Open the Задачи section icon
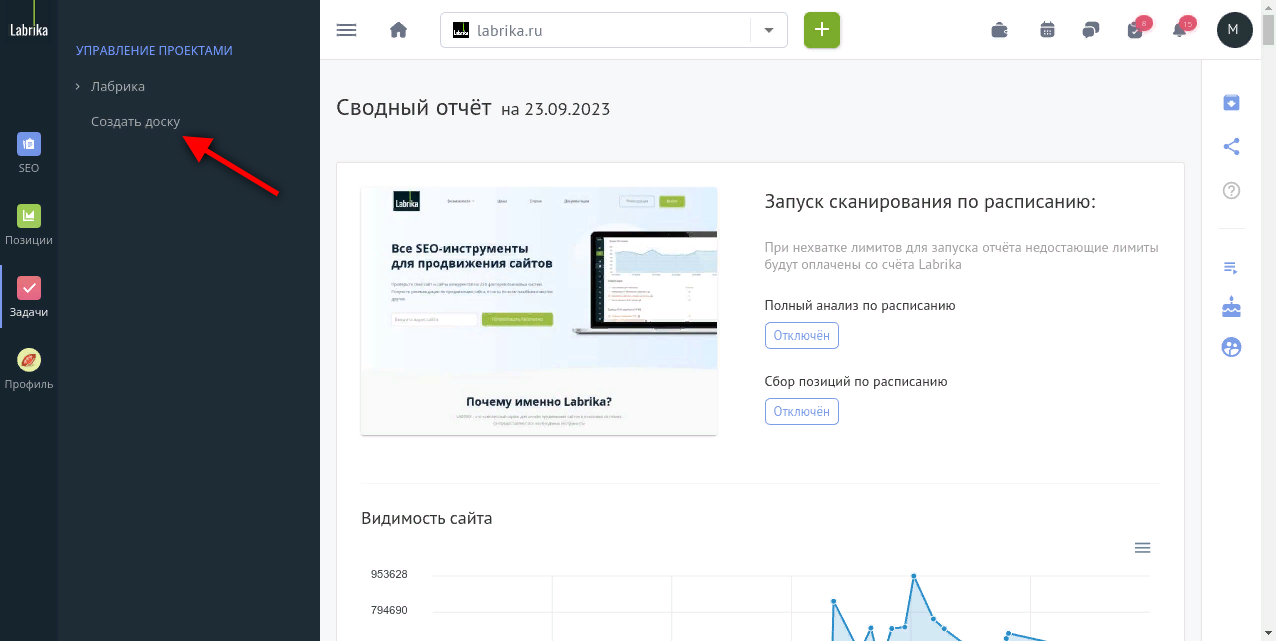Viewport: 1276px width, 641px height. point(29,288)
